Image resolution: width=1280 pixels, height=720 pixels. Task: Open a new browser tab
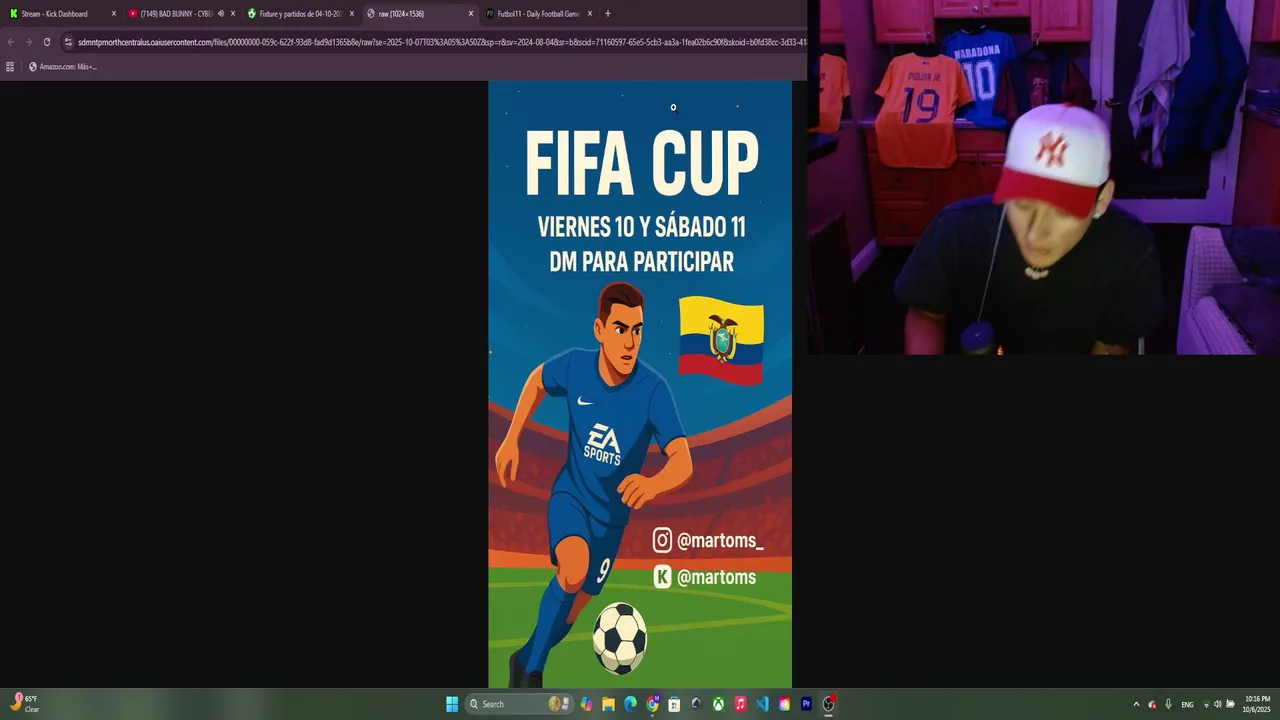608,14
